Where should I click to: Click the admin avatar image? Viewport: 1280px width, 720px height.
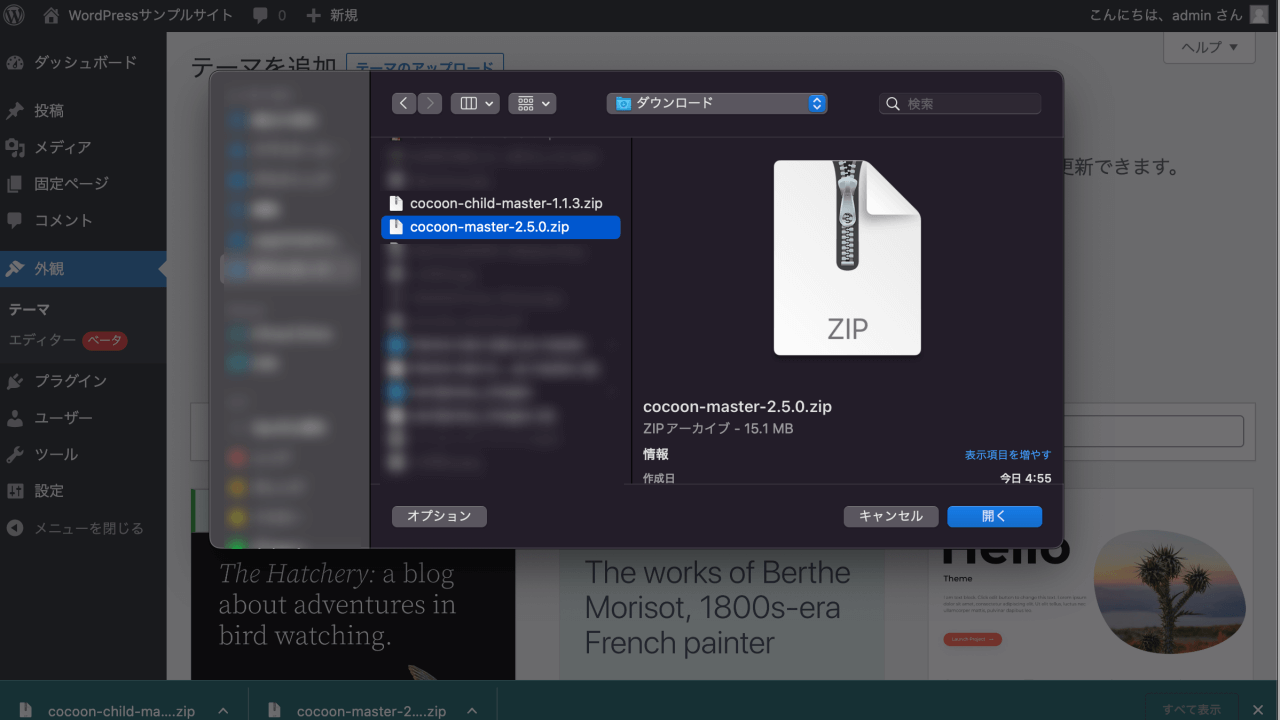coord(1258,15)
